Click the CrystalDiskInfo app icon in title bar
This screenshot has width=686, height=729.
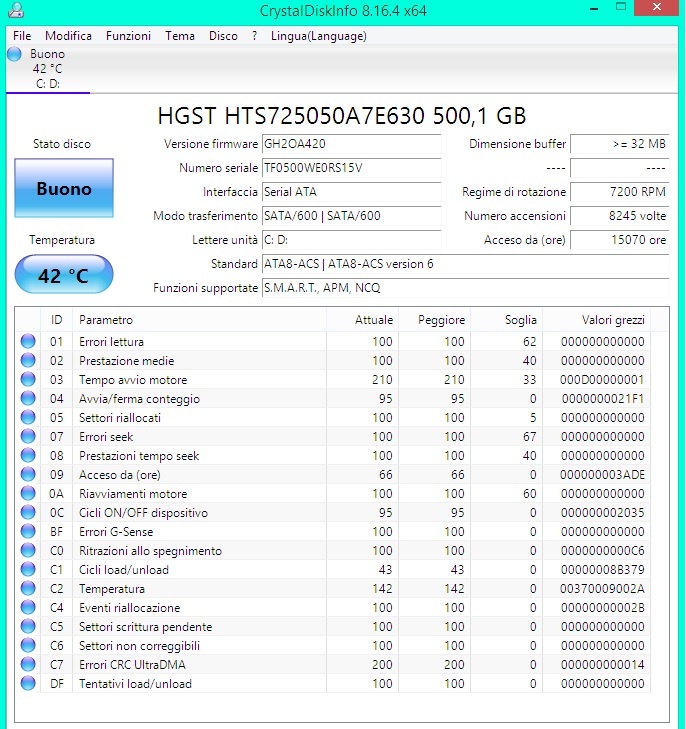pos(16,10)
